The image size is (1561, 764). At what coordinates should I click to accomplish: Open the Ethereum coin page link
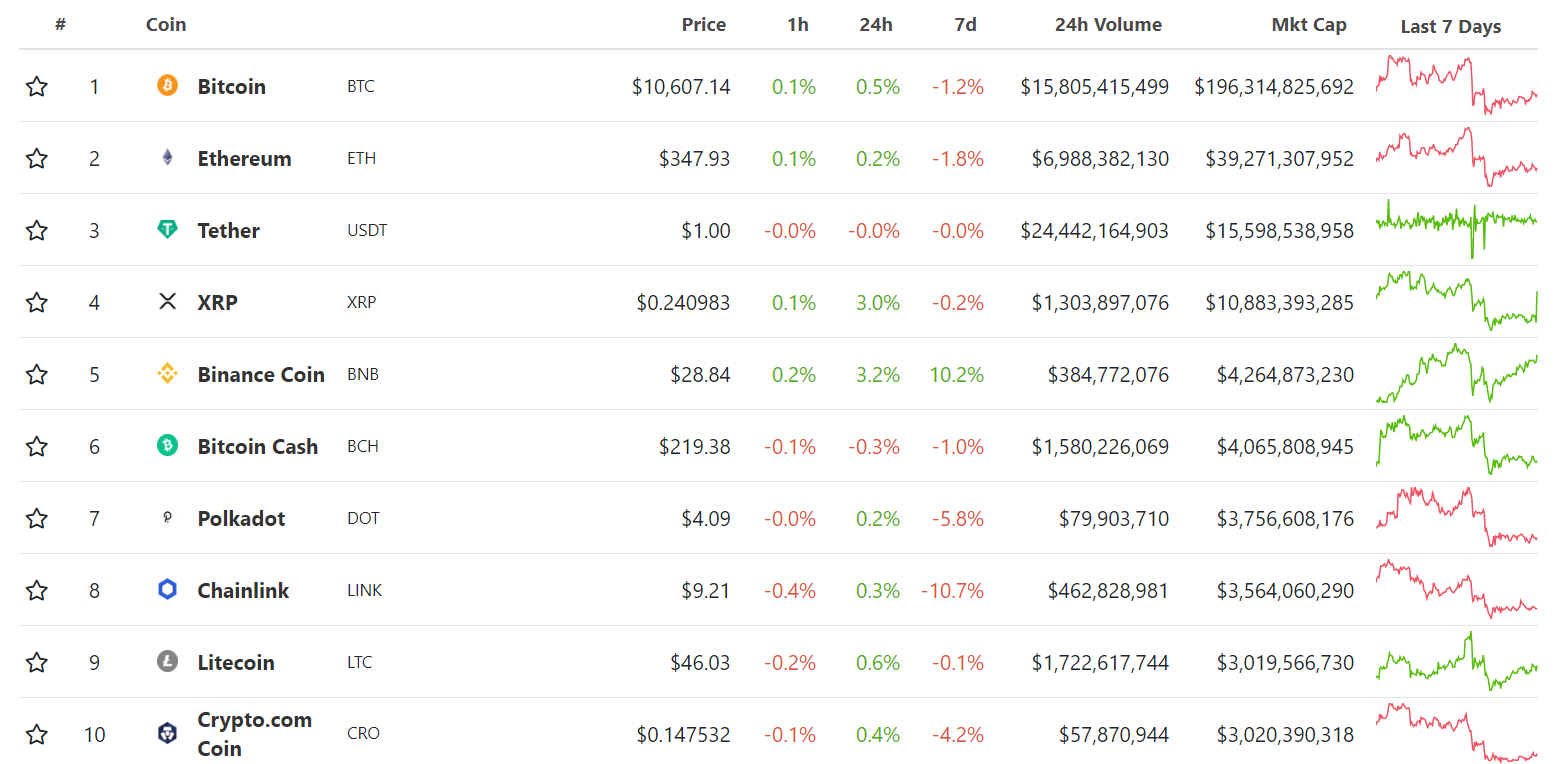(245, 158)
